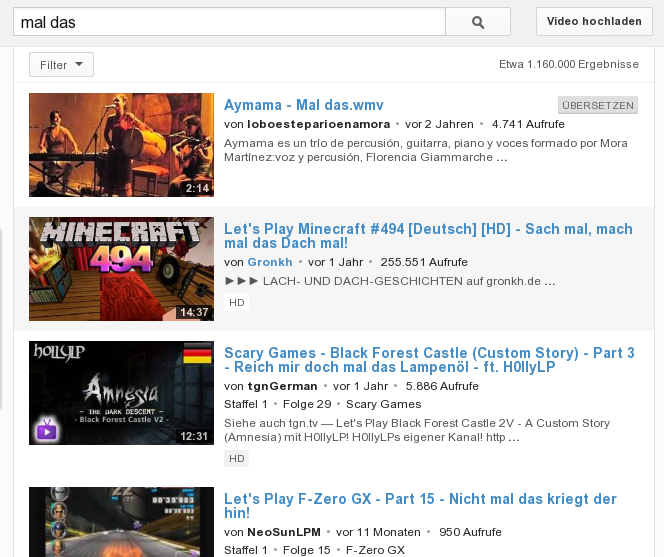Click into the search field containing 'mal das'

coord(228,22)
